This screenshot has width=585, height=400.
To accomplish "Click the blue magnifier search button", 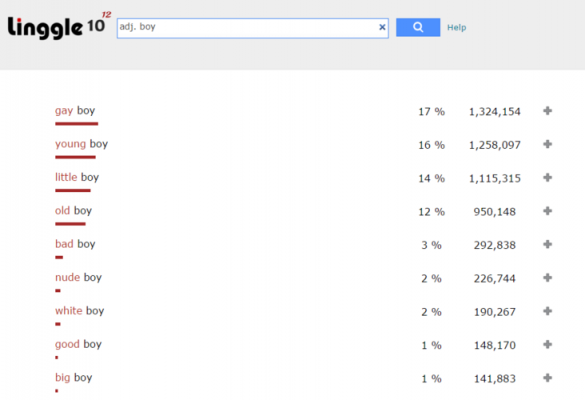I will tap(418, 27).
